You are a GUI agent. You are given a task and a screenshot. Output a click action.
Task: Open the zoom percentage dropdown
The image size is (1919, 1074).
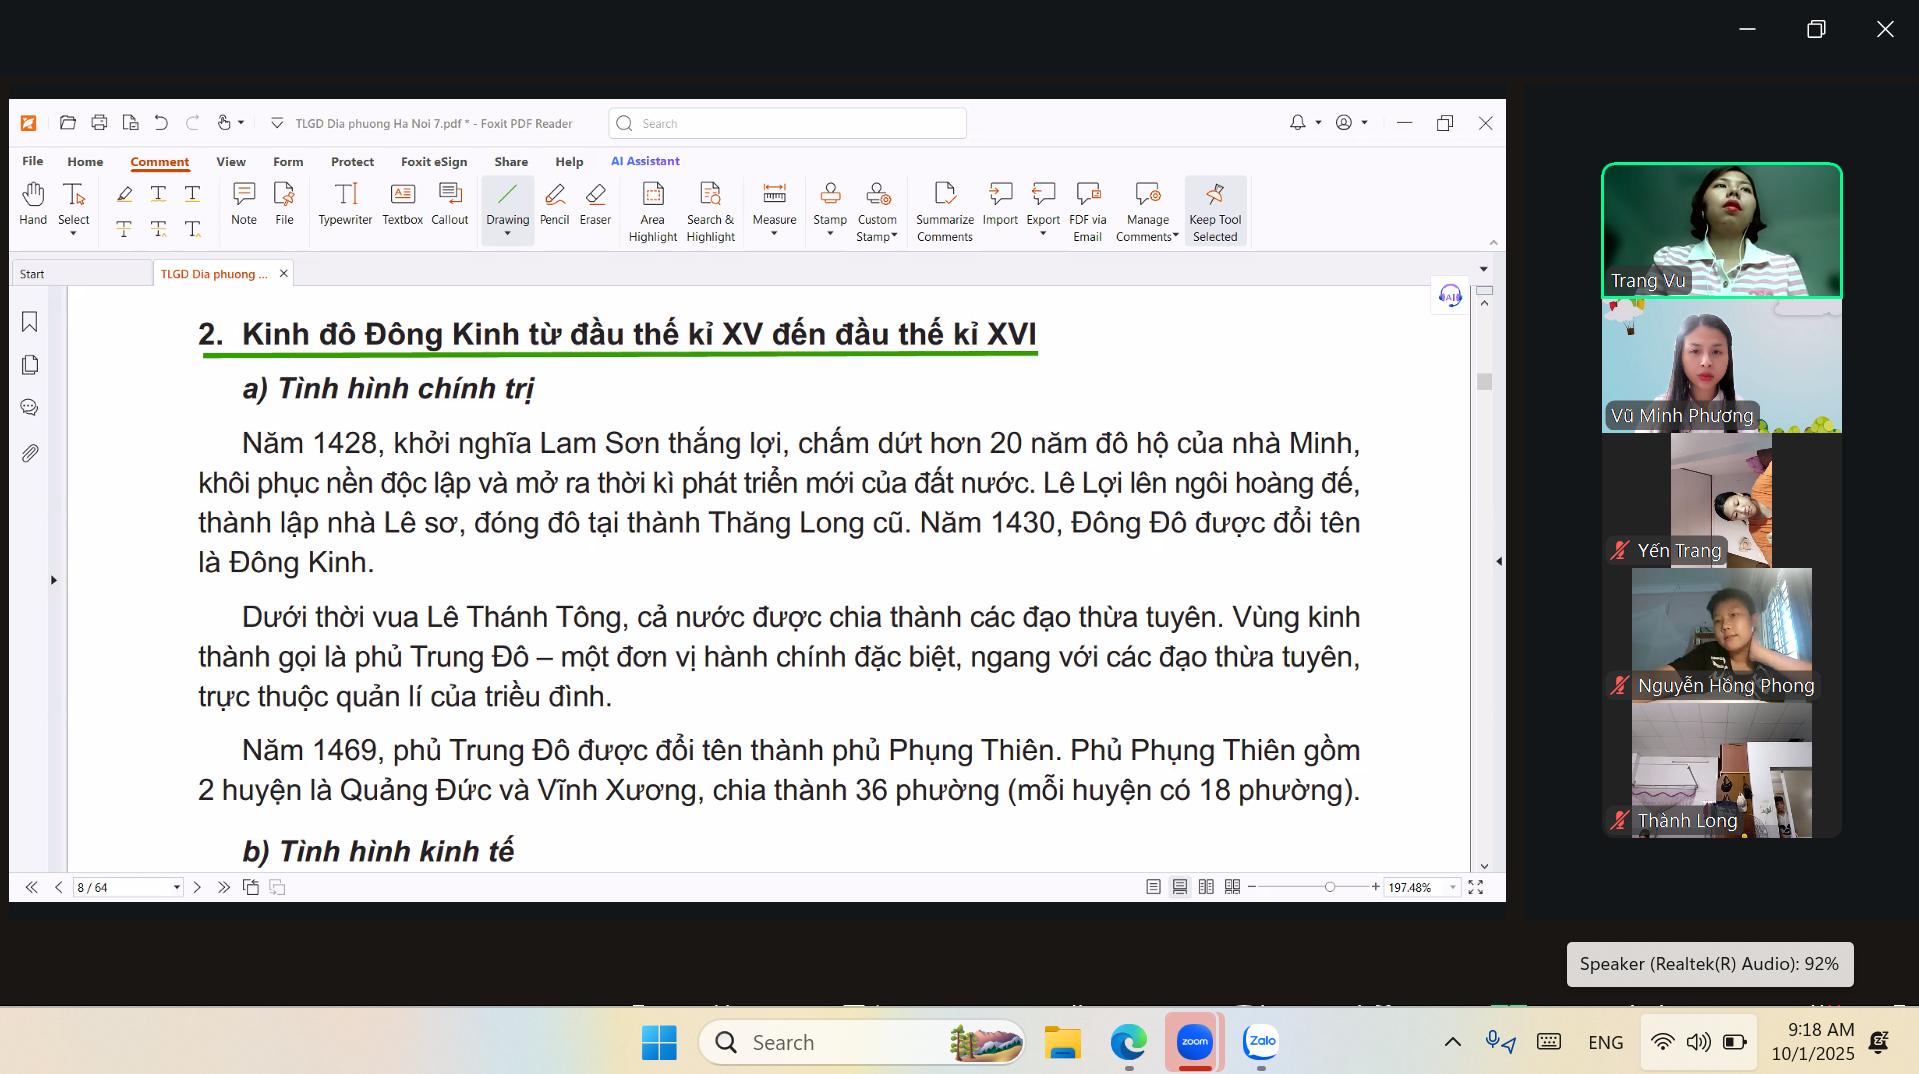click(1453, 887)
